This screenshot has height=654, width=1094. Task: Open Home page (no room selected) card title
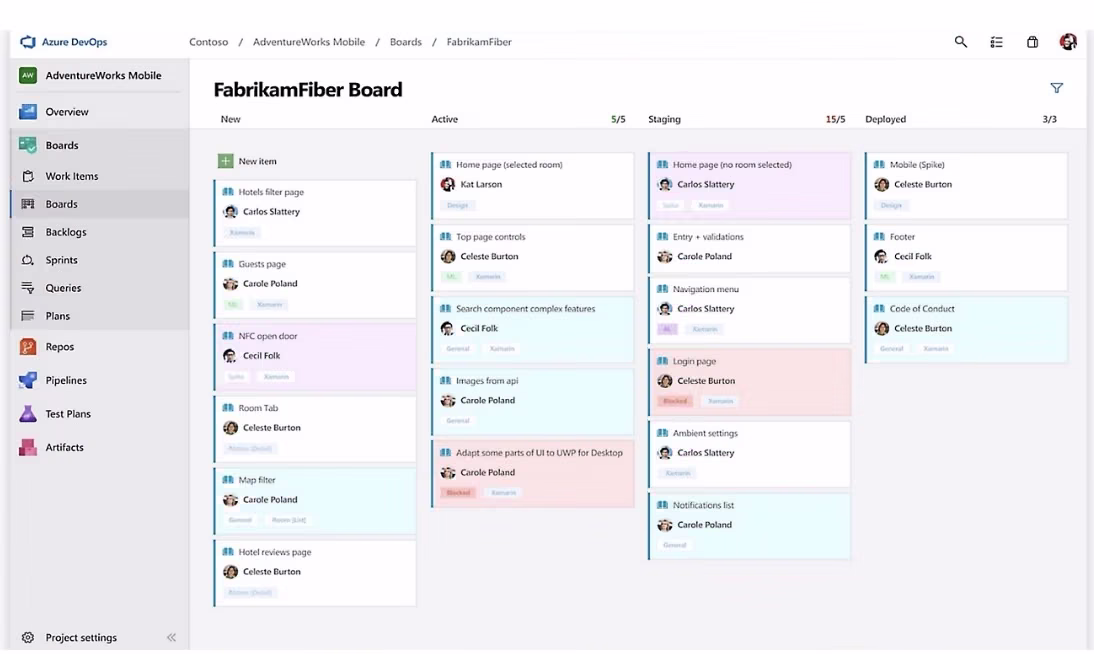tap(732, 165)
